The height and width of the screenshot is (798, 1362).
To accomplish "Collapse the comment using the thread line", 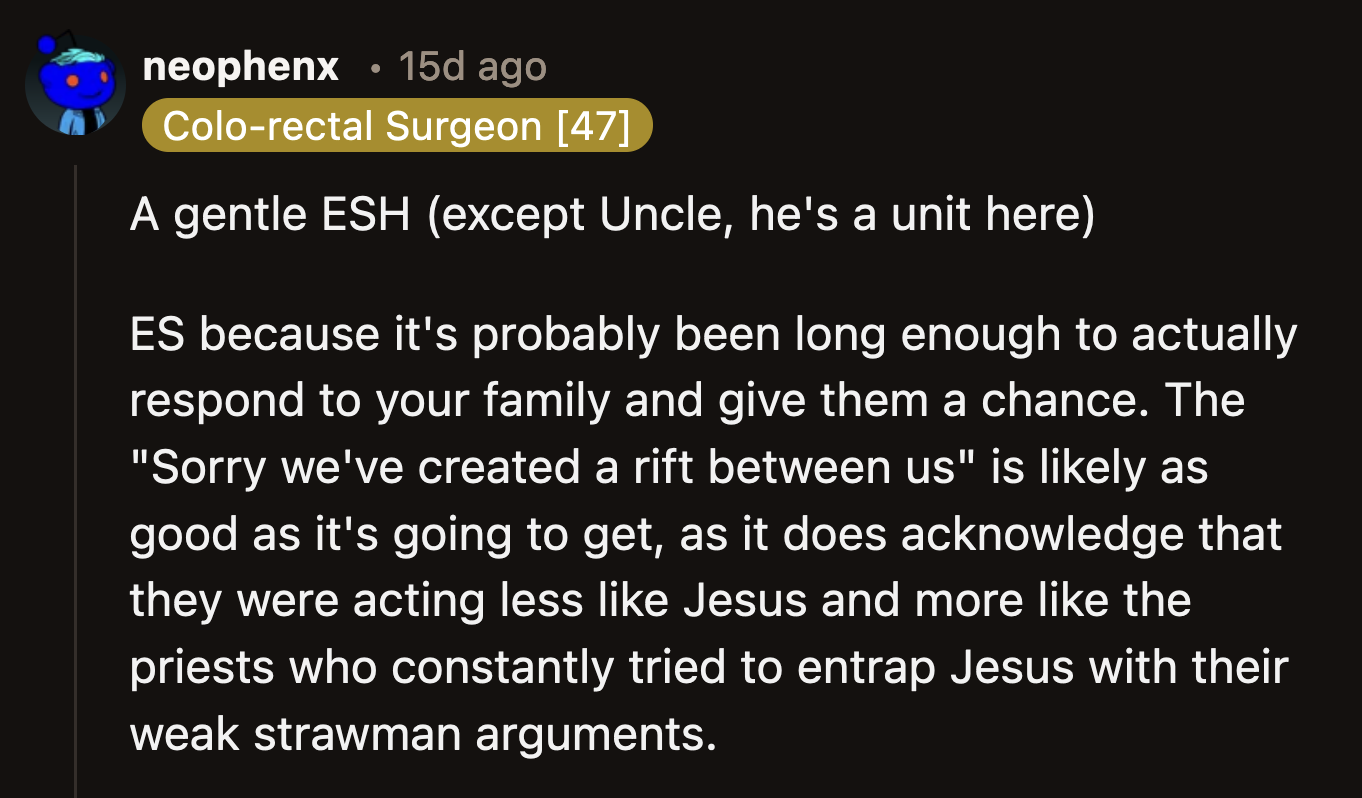I will coord(78,450).
